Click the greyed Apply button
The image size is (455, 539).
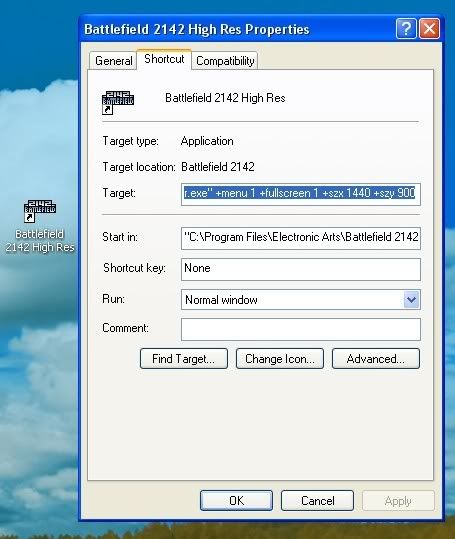point(398,500)
